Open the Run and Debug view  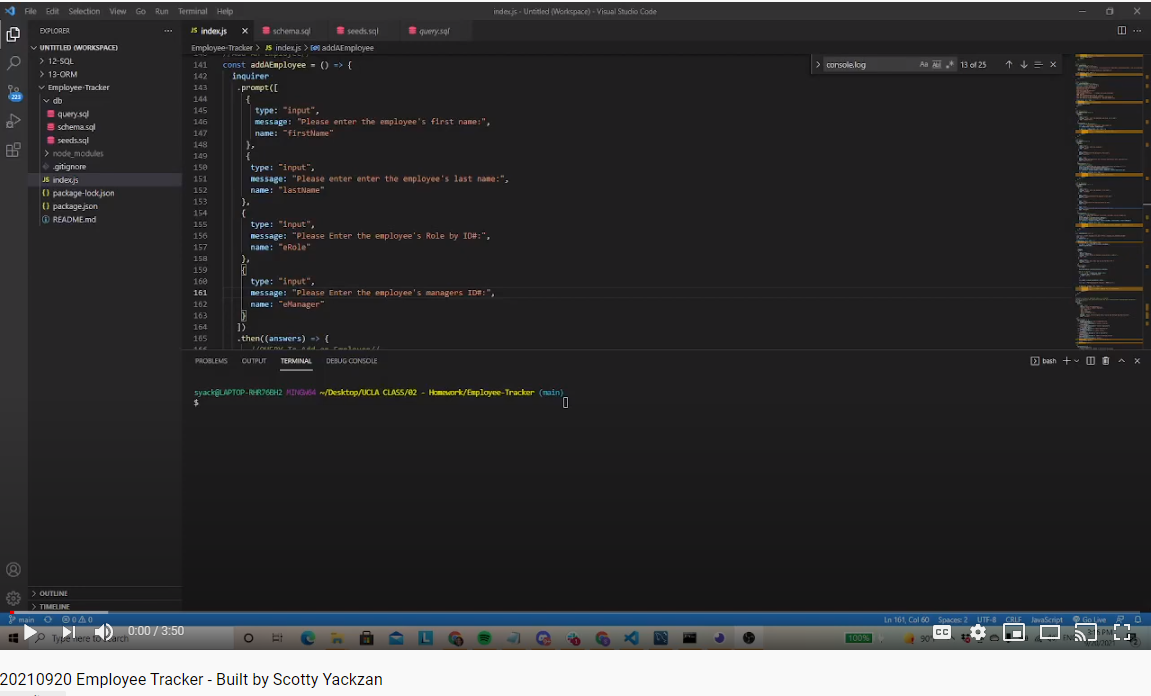pos(14,121)
